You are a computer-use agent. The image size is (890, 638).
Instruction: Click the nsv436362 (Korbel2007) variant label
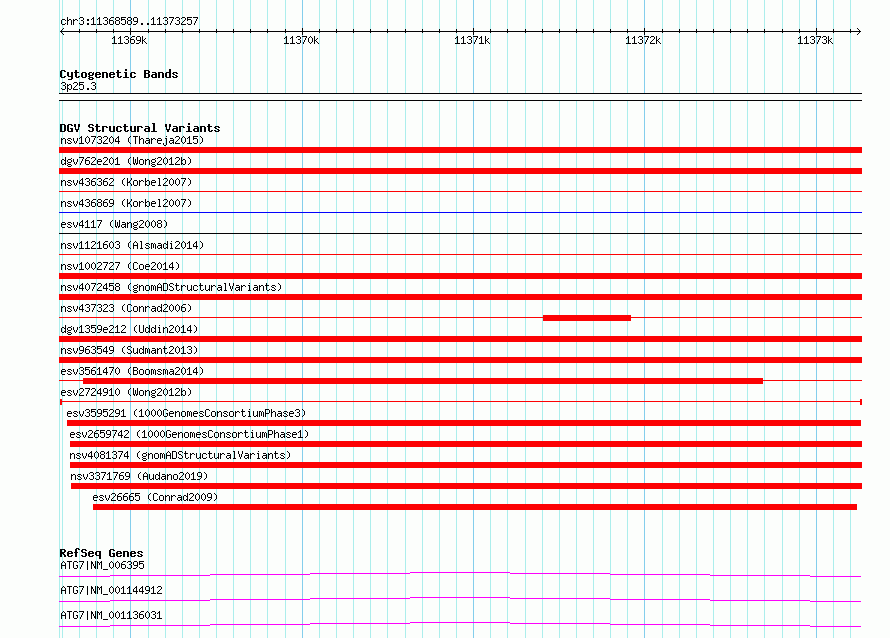point(125,182)
